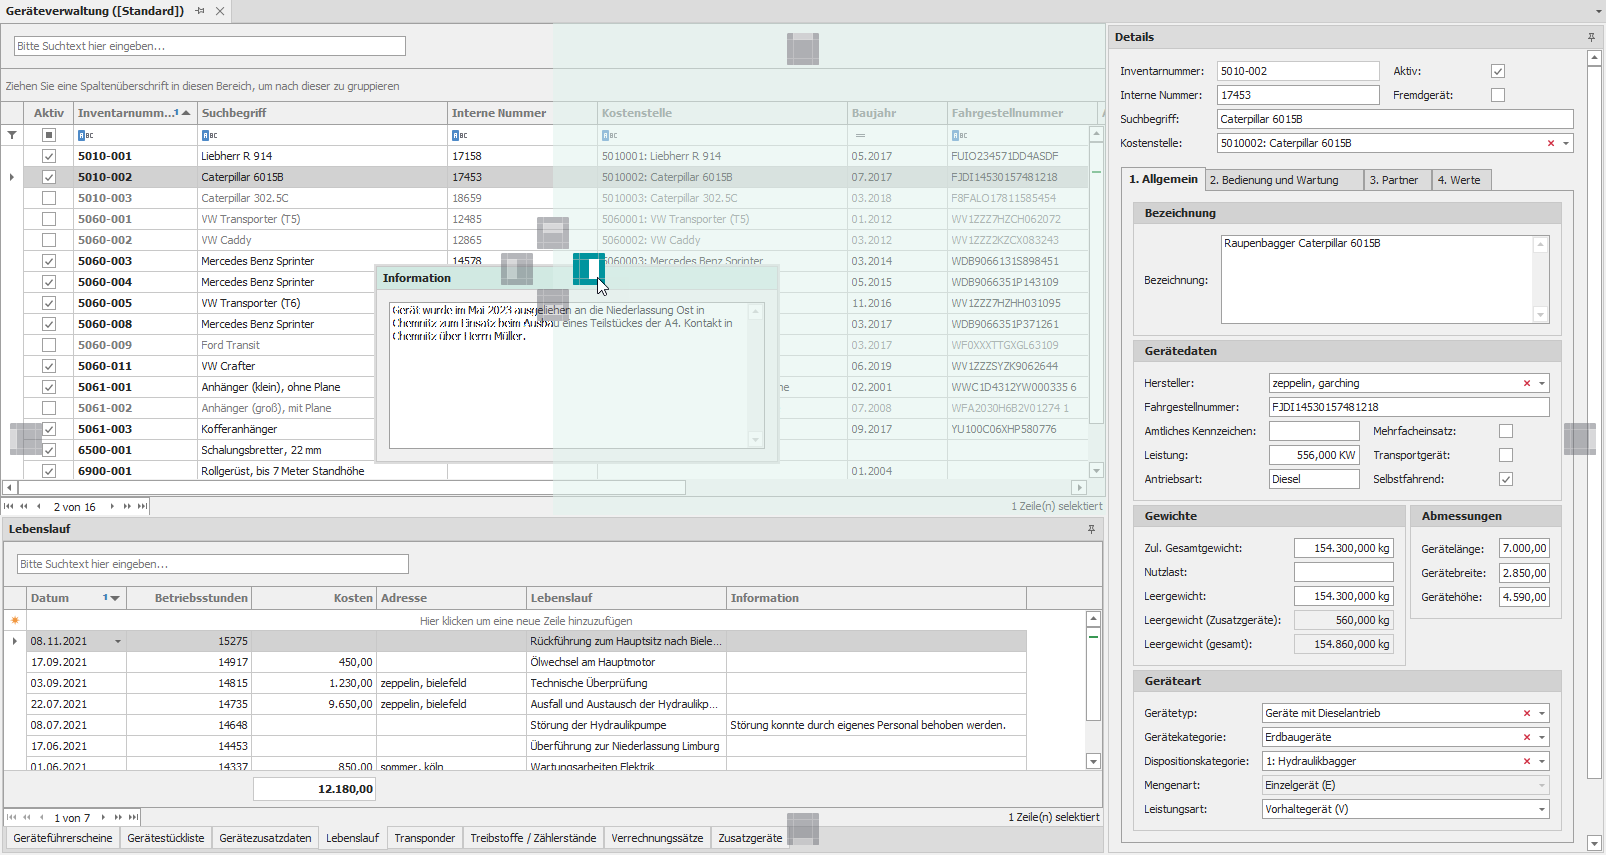Image resolution: width=1606 pixels, height=855 pixels.
Task: Uncheck the Selbstfahrend checkbox
Action: (x=1506, y=479)
